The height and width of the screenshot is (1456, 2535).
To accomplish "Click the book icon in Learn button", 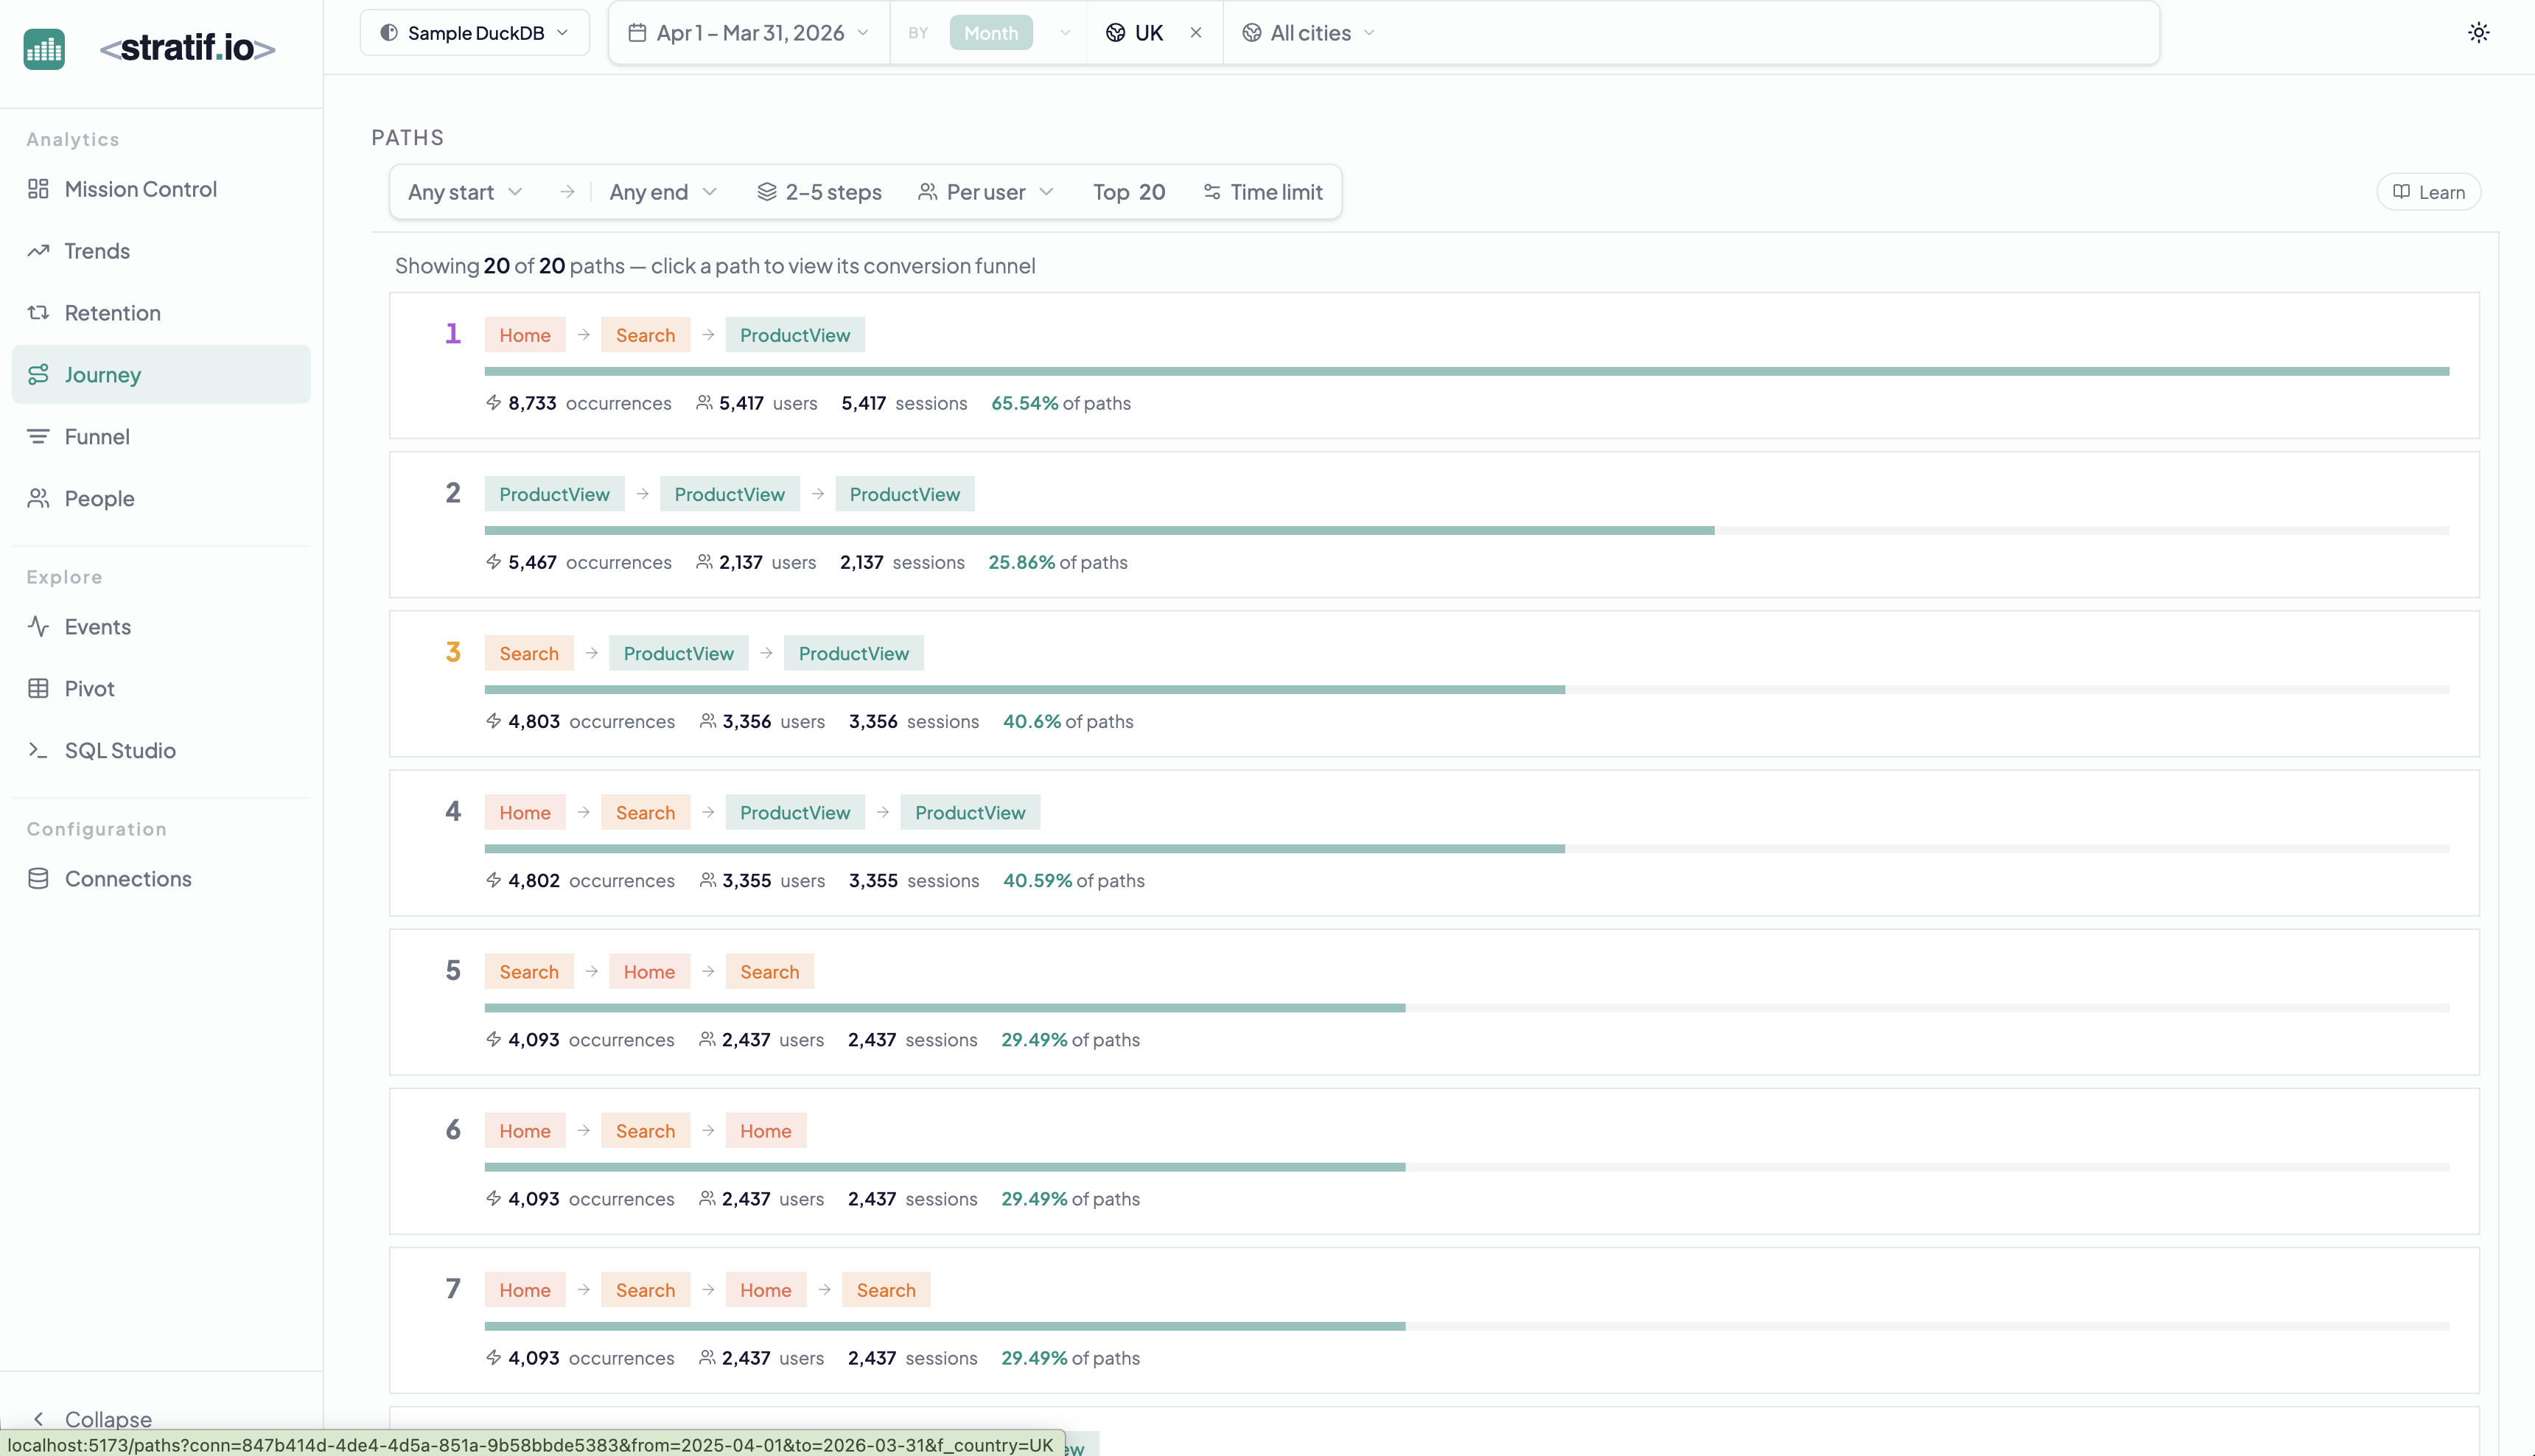I will [x=2401, y=192].
